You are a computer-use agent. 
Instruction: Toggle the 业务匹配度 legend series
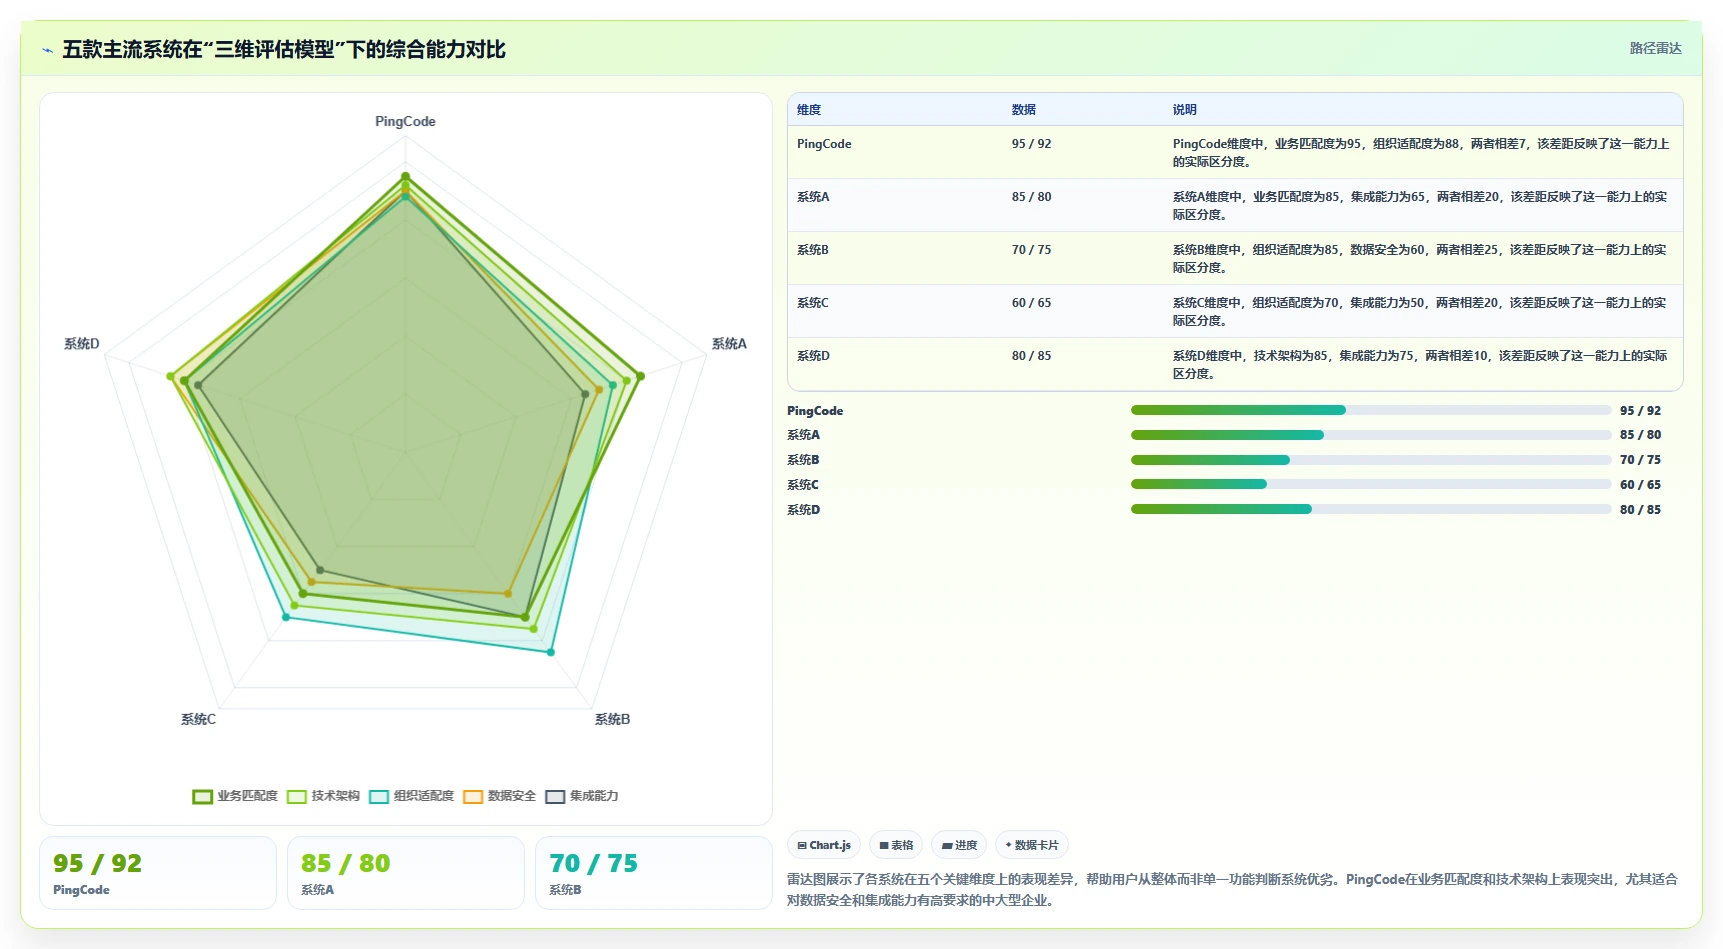(235, 796)
